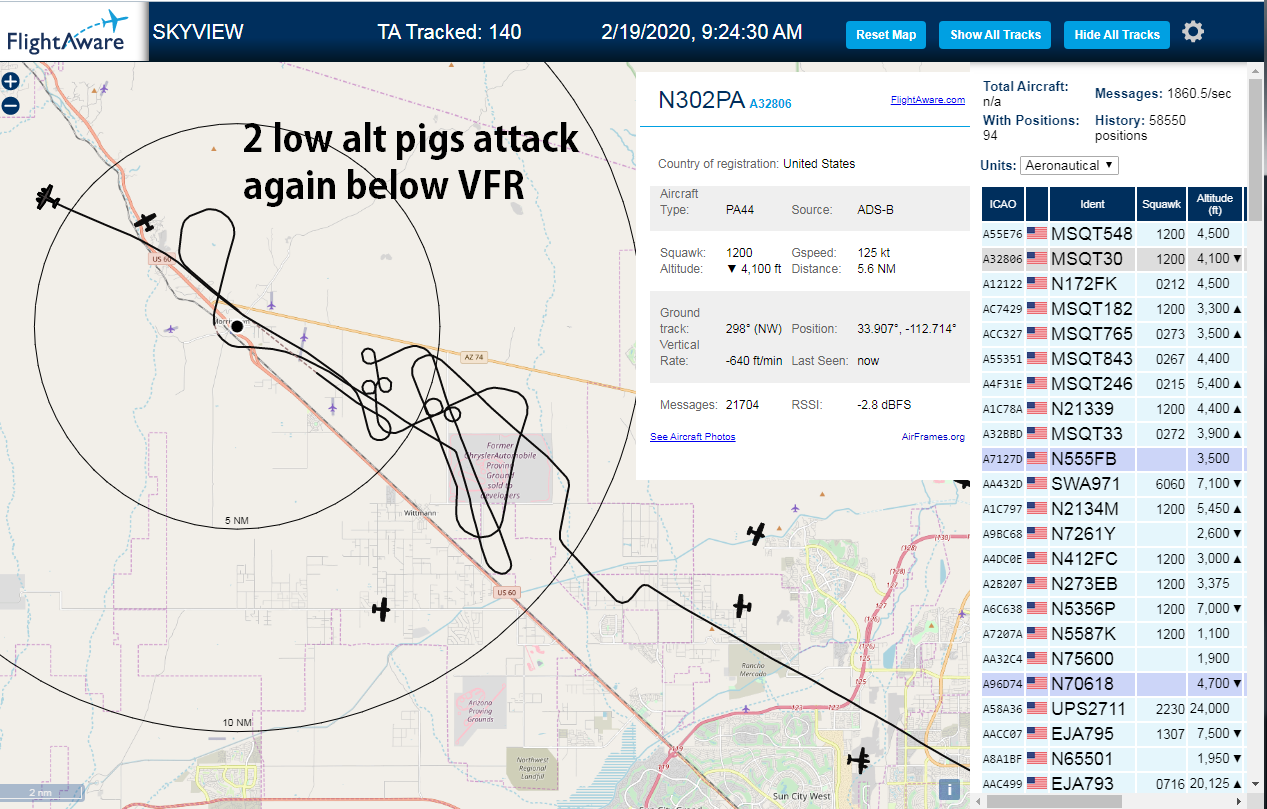
Task: Open the FlightAware.com link
Action: [x=927, y=100]
